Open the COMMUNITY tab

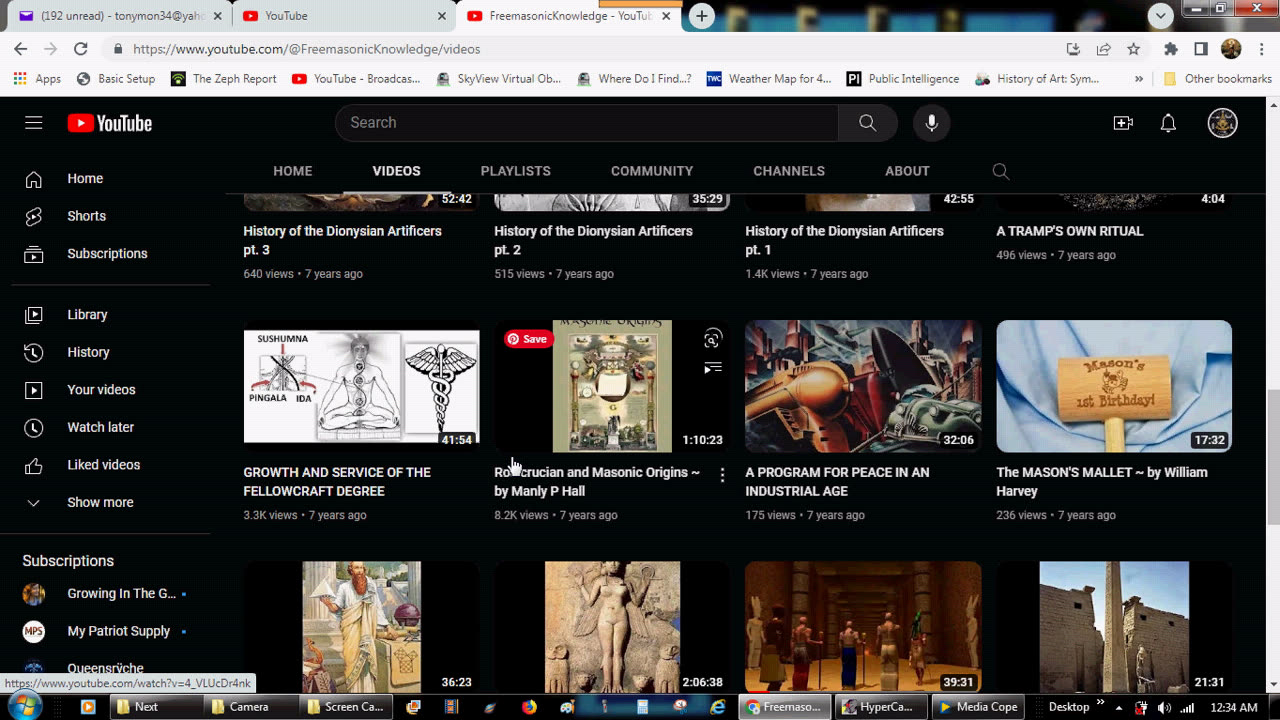coord(652,171)
